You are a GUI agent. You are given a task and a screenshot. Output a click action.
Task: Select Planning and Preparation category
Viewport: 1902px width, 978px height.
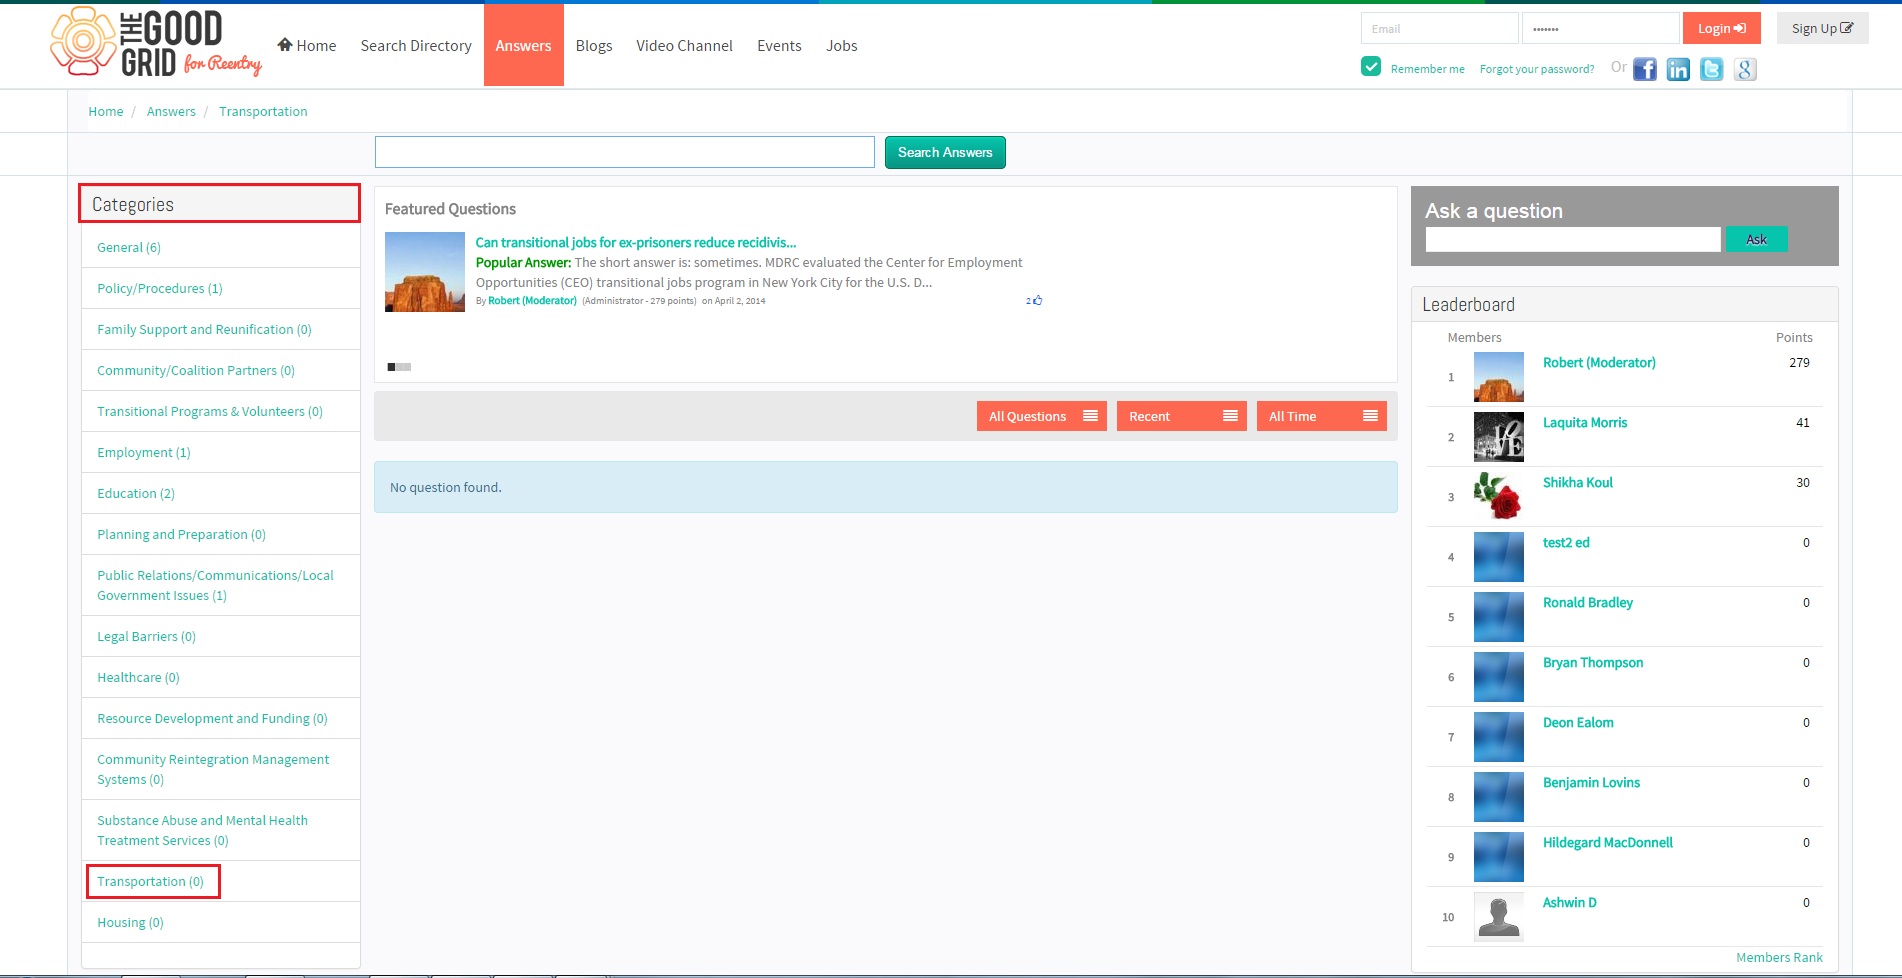[181, 534]
